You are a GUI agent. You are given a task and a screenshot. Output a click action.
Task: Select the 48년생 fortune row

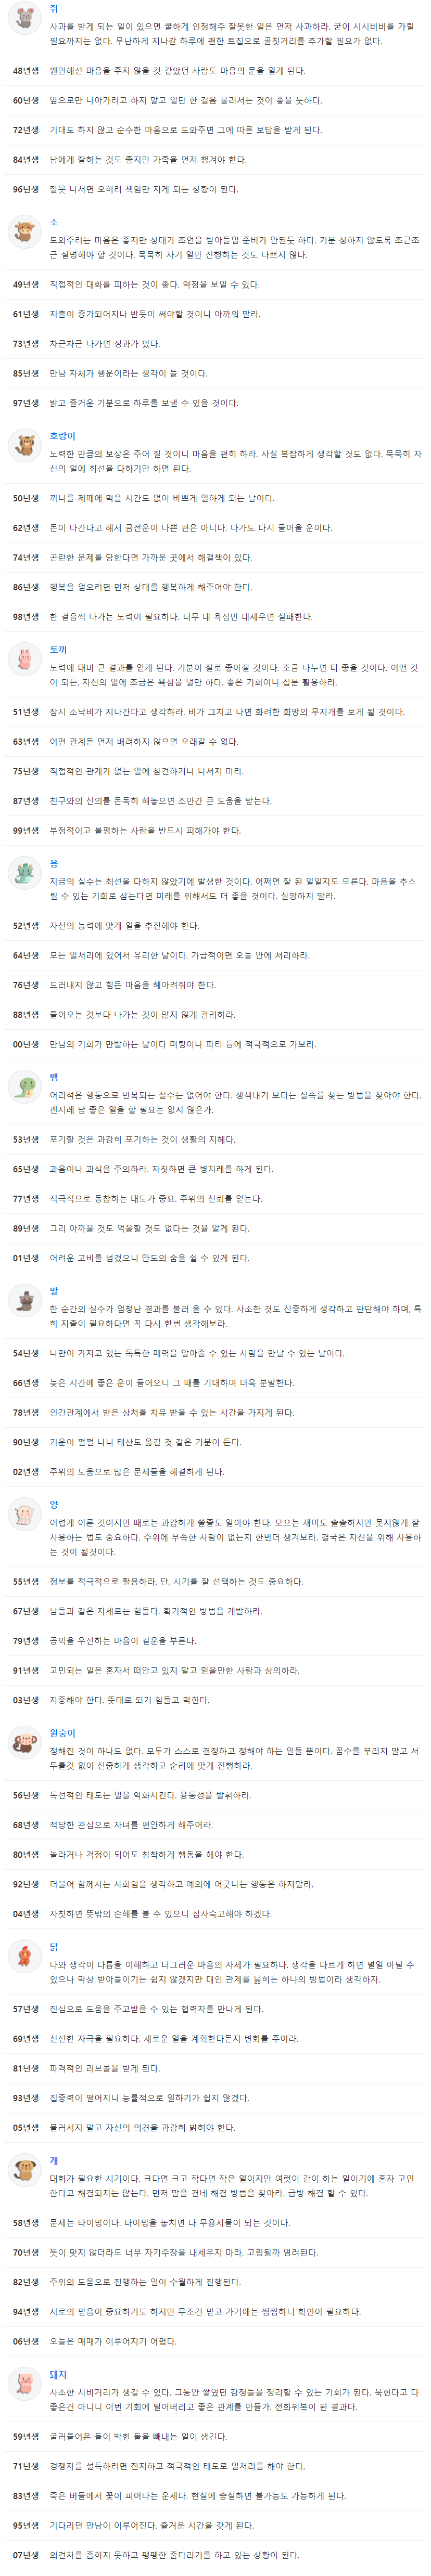(x=215, y=71)
